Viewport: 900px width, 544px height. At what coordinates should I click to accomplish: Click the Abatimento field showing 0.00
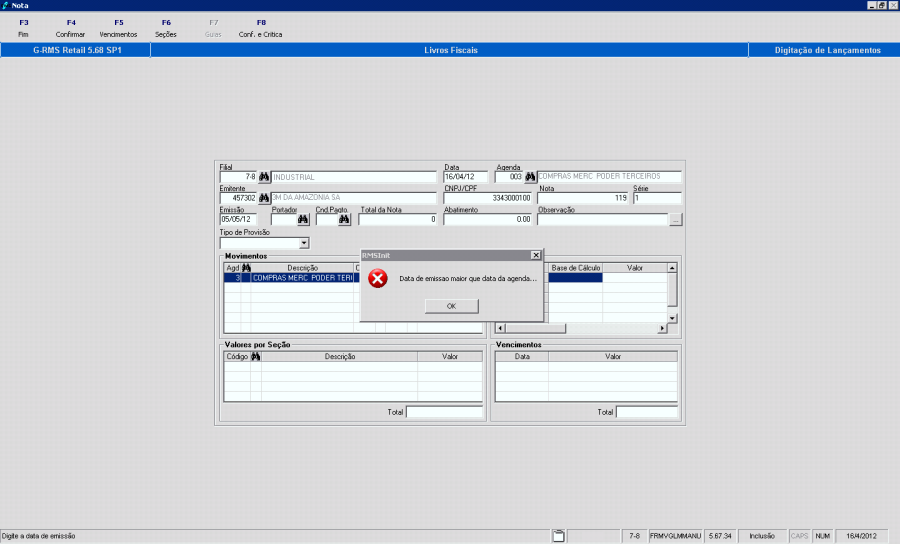pyautogui.click(x=488, y=219)
